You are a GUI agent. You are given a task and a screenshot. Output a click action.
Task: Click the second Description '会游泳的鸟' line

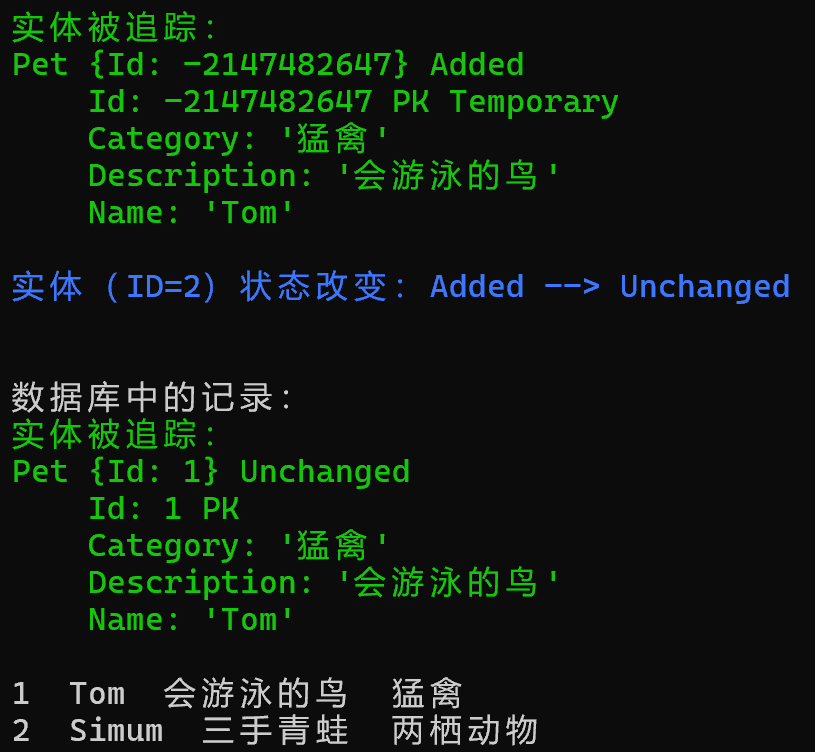click(x=325, y=583)
